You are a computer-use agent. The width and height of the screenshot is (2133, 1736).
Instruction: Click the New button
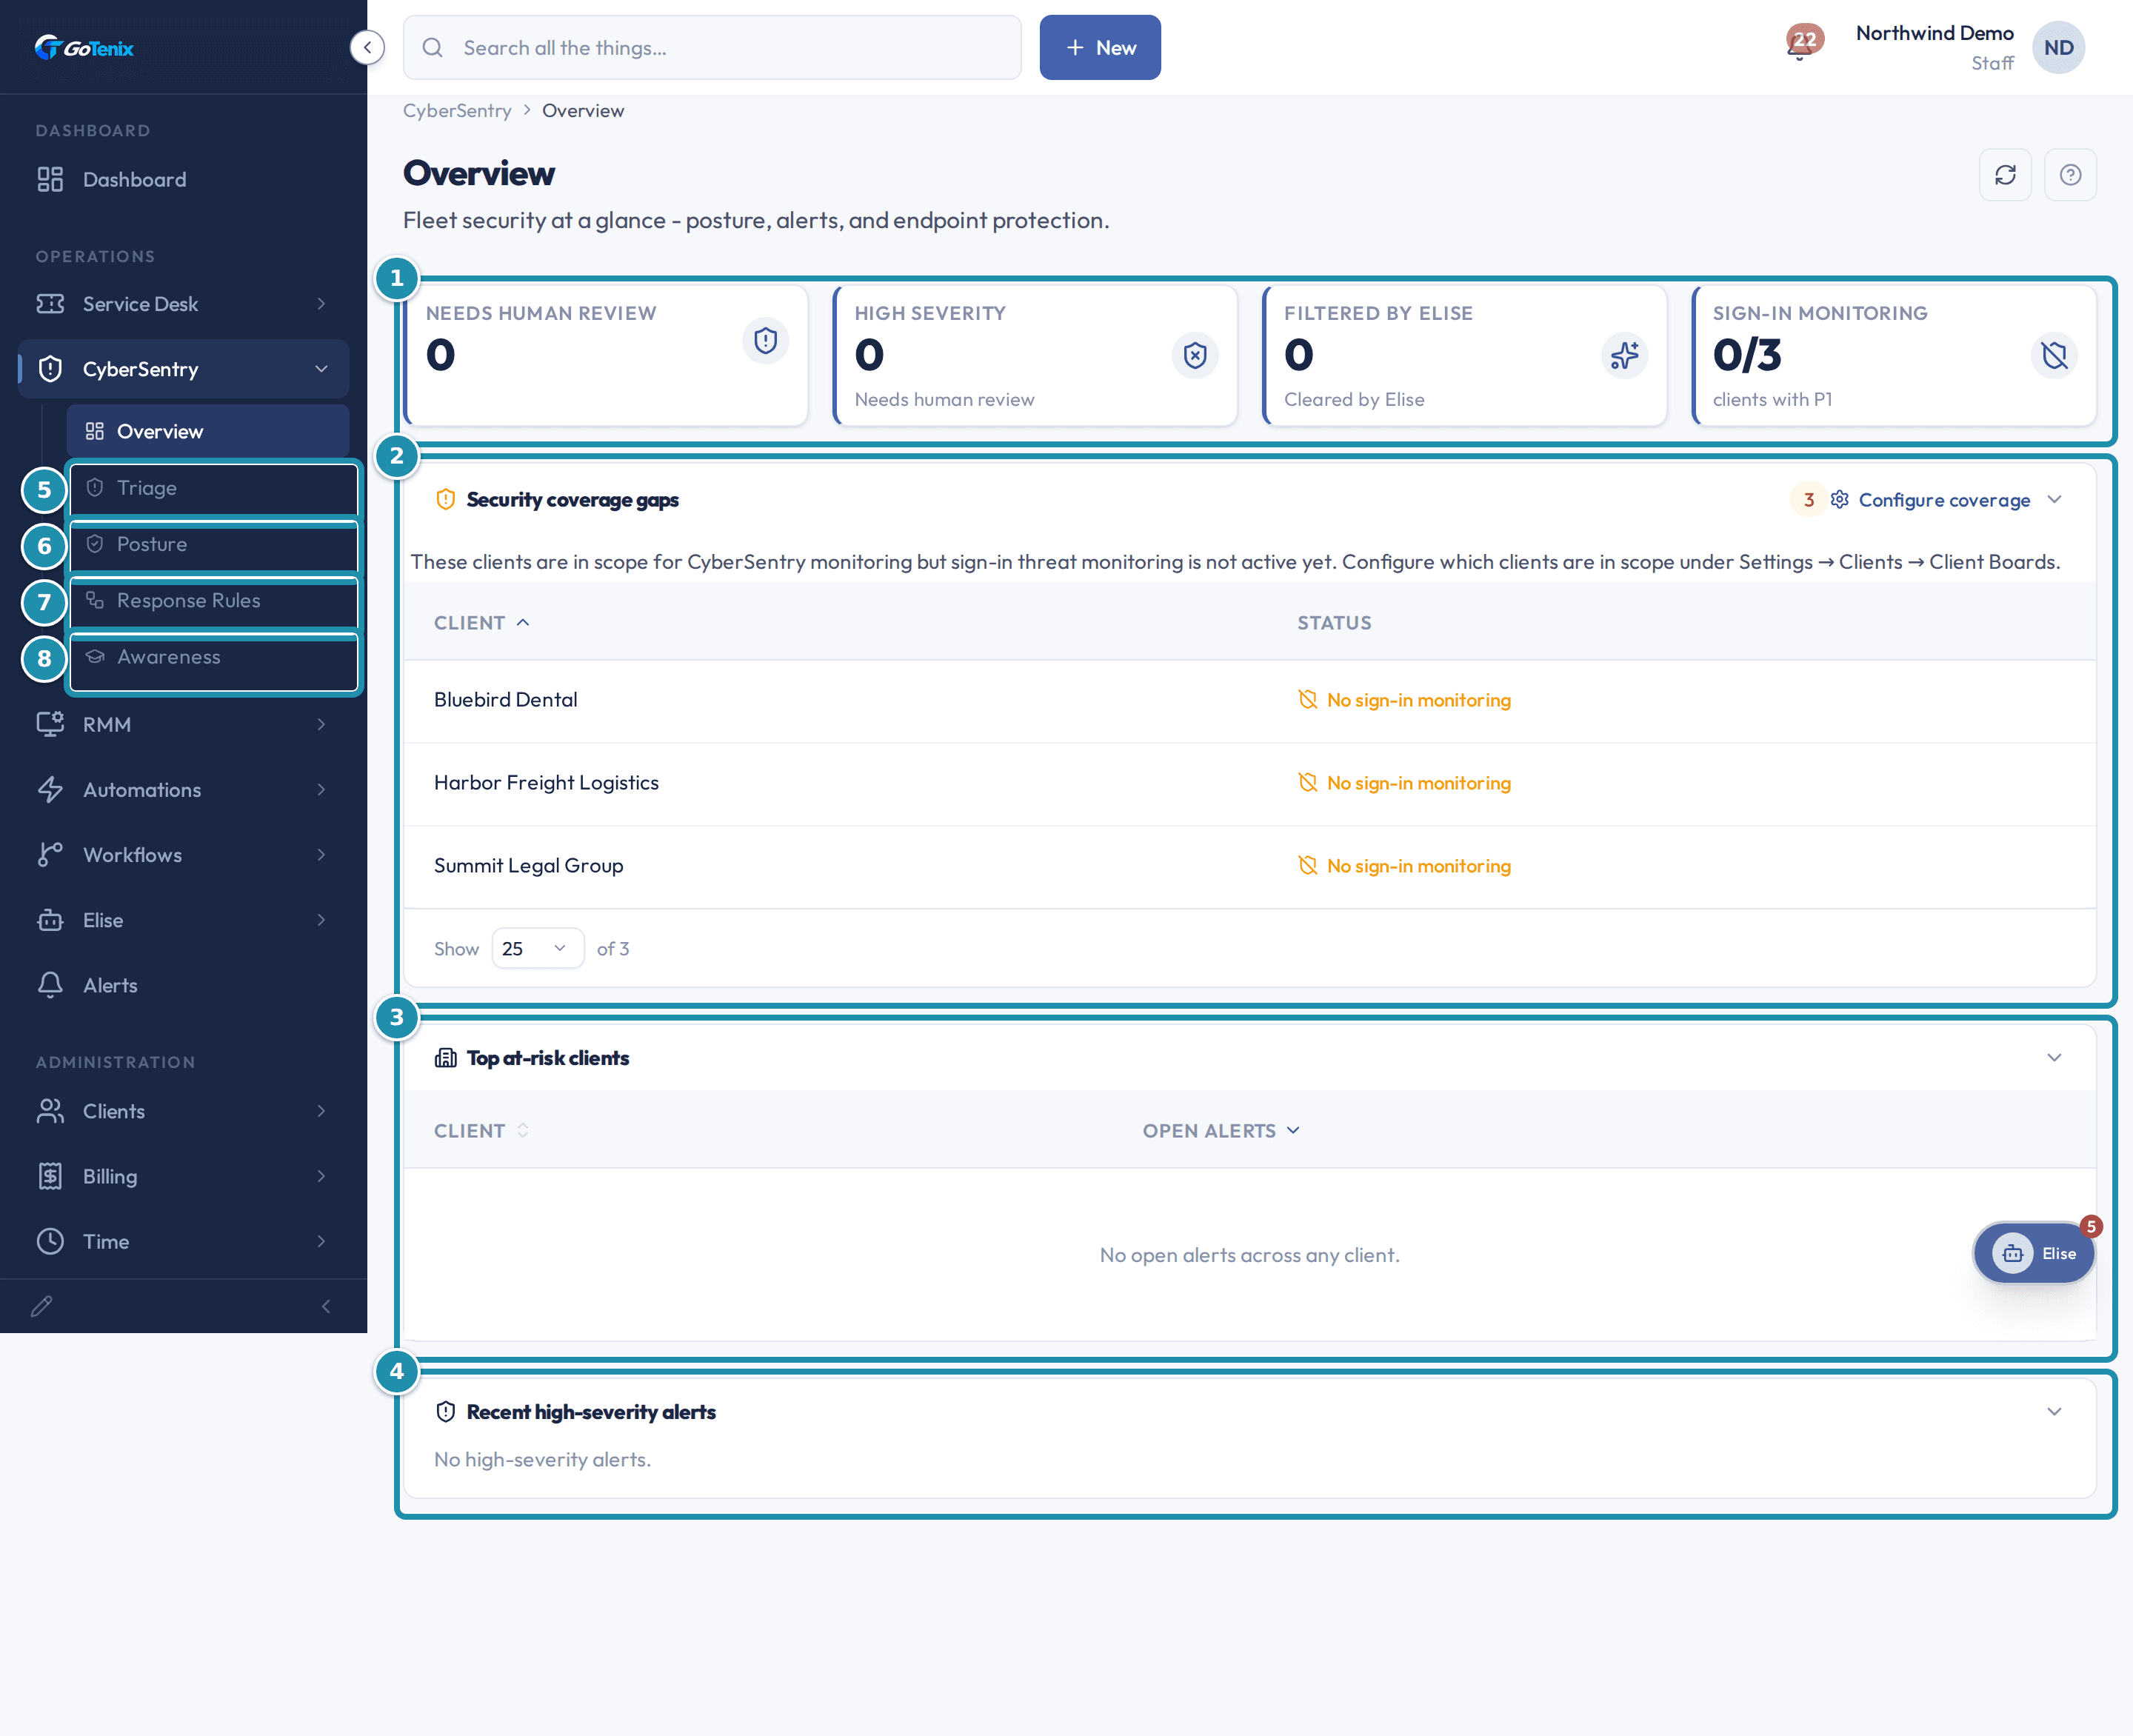tap(1100, 47)
